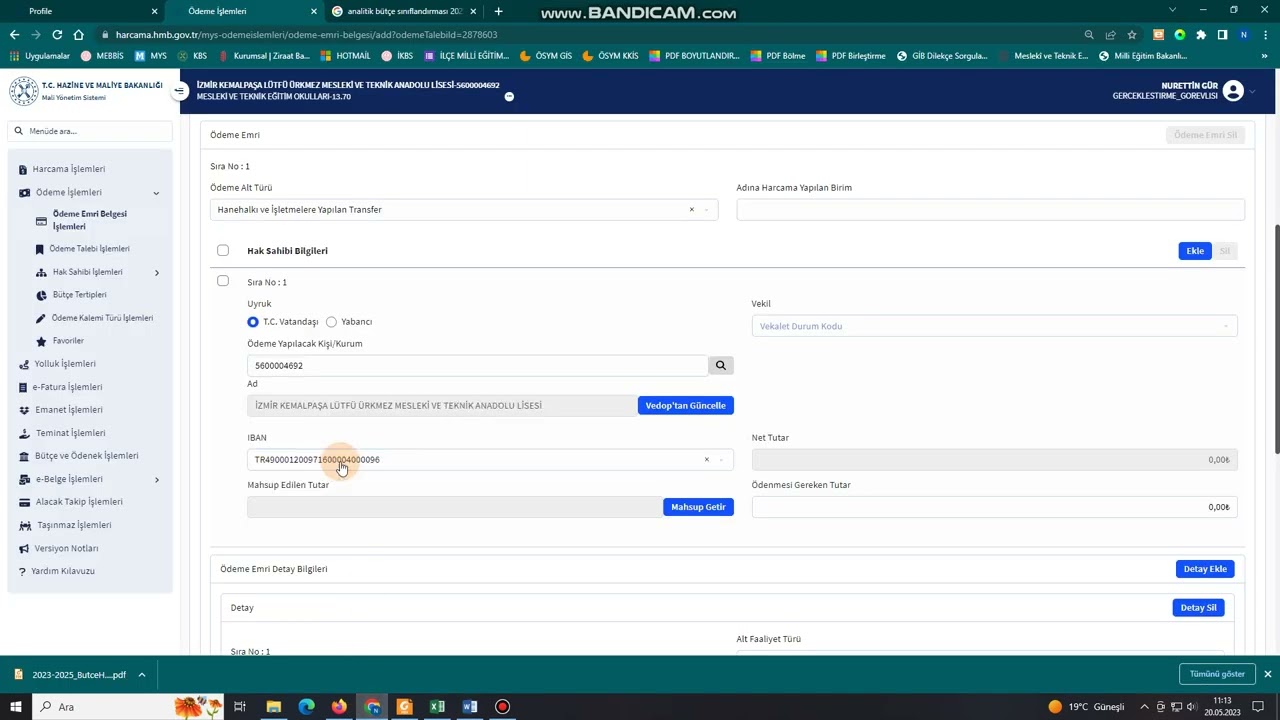The height and width of the screenshot is (720, 1280).
Task: Open the PDF Birleştirme bookmark
Action: pyautogui.click(x=851, y=56)
